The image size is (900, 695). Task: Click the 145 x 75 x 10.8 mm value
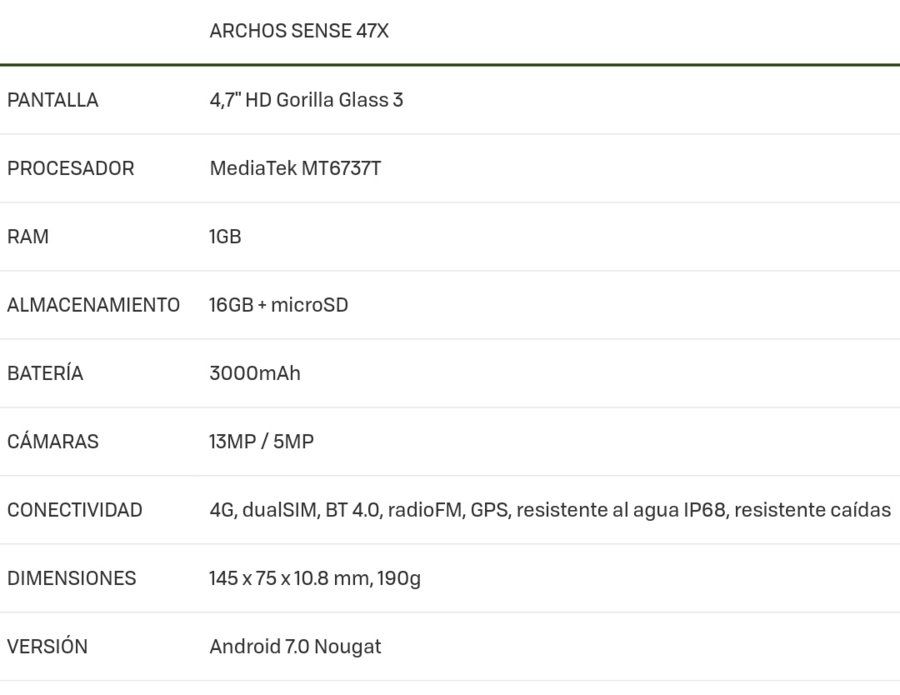[290, 578]
